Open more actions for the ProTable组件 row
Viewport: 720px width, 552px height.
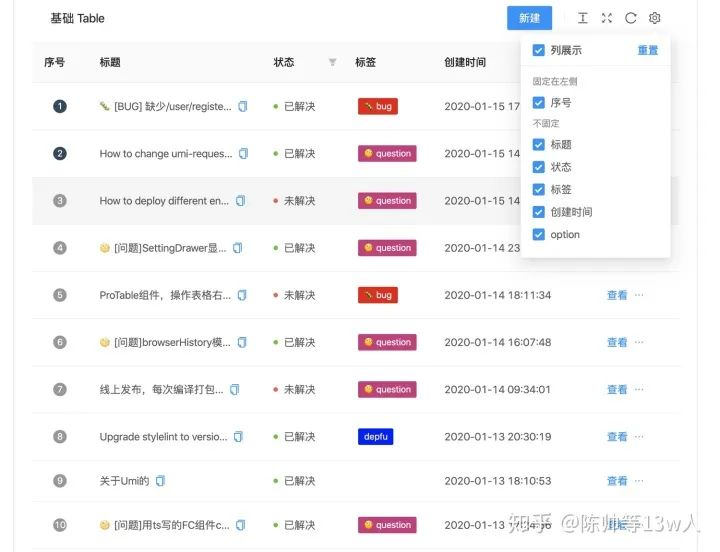point(639,295)
